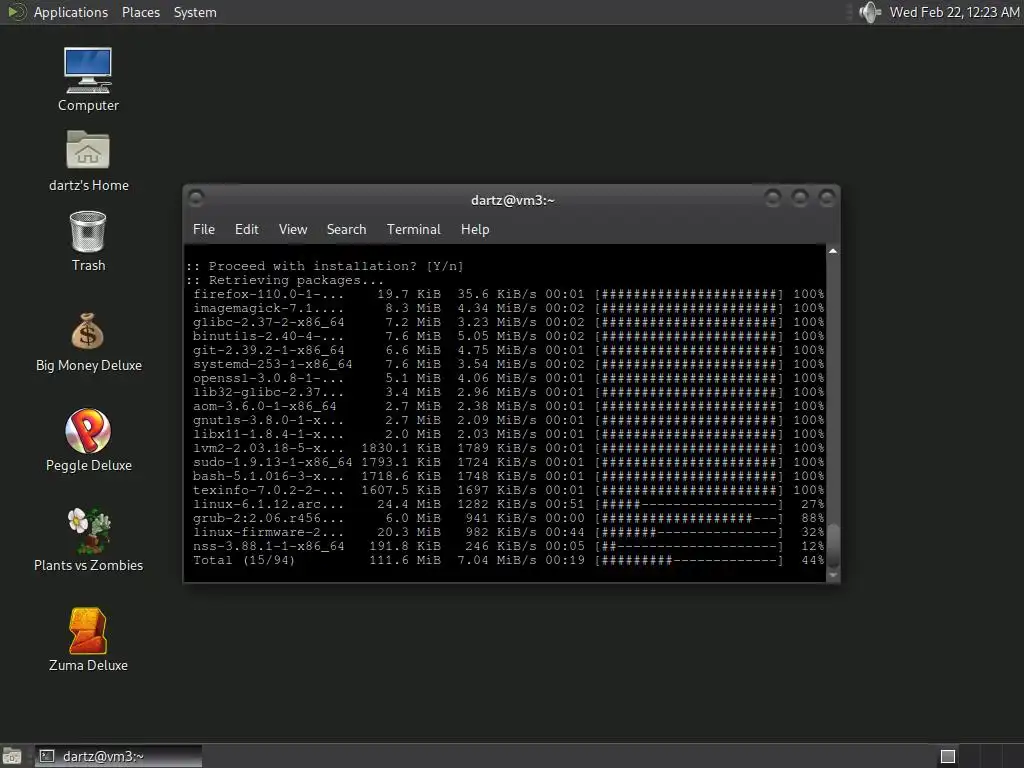Open the terminal View menu
The image size is (1024, 768).
tap(293, 229)
